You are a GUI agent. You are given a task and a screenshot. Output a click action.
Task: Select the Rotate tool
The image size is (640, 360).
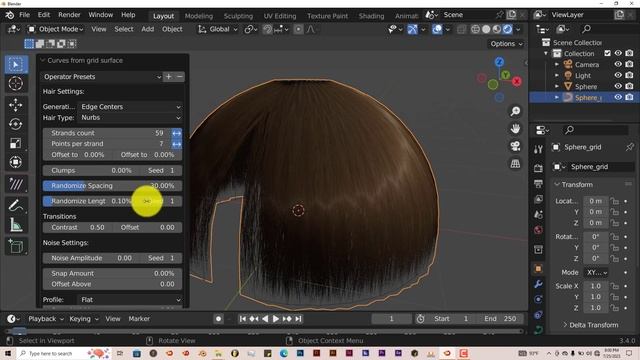(16, 124)
